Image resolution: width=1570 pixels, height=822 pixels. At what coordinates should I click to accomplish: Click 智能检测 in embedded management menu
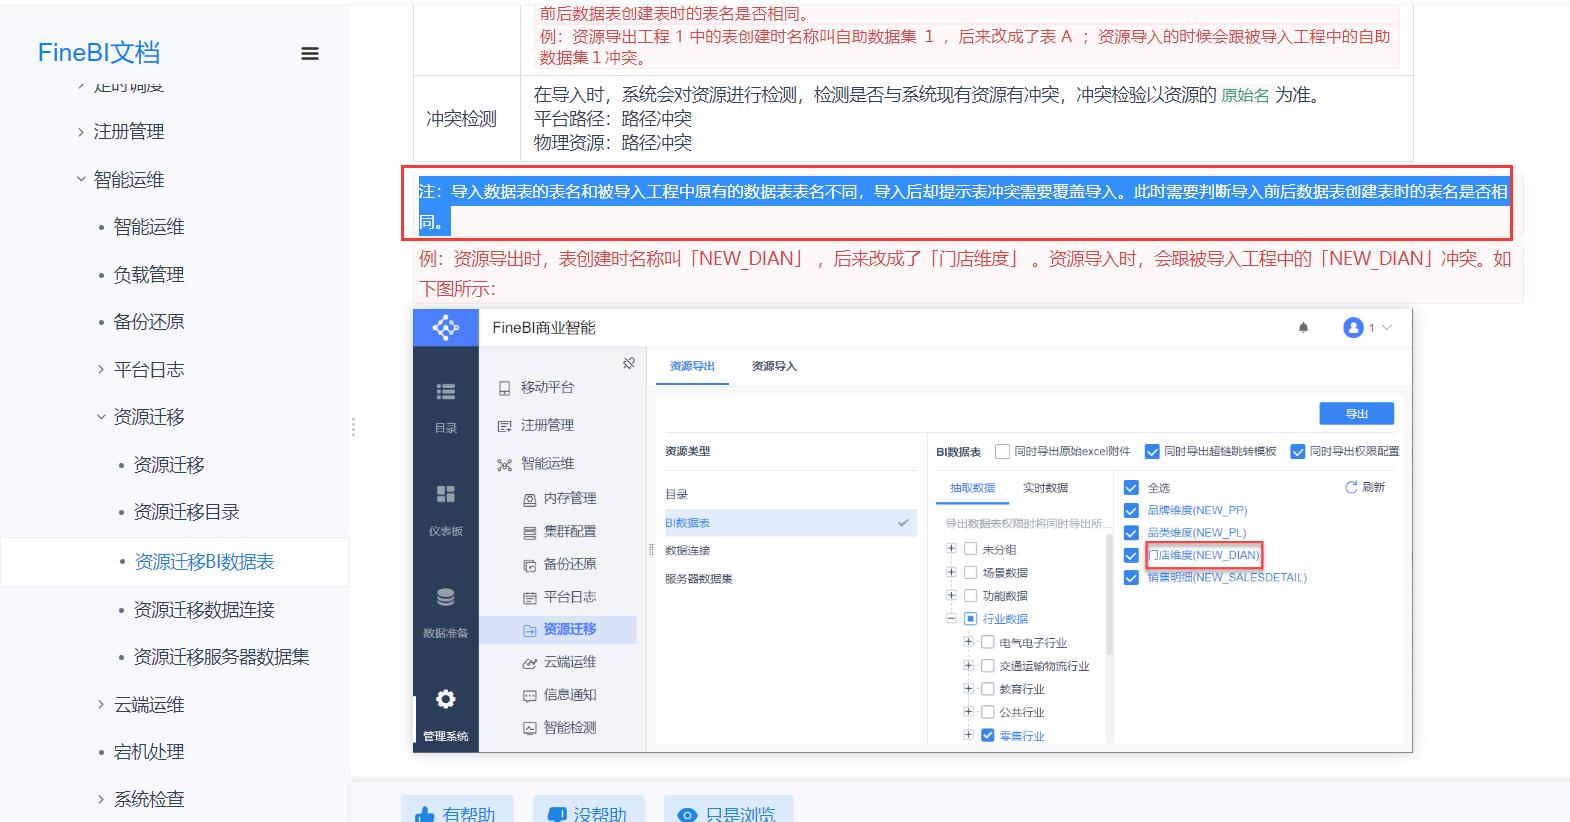[570, 728]
